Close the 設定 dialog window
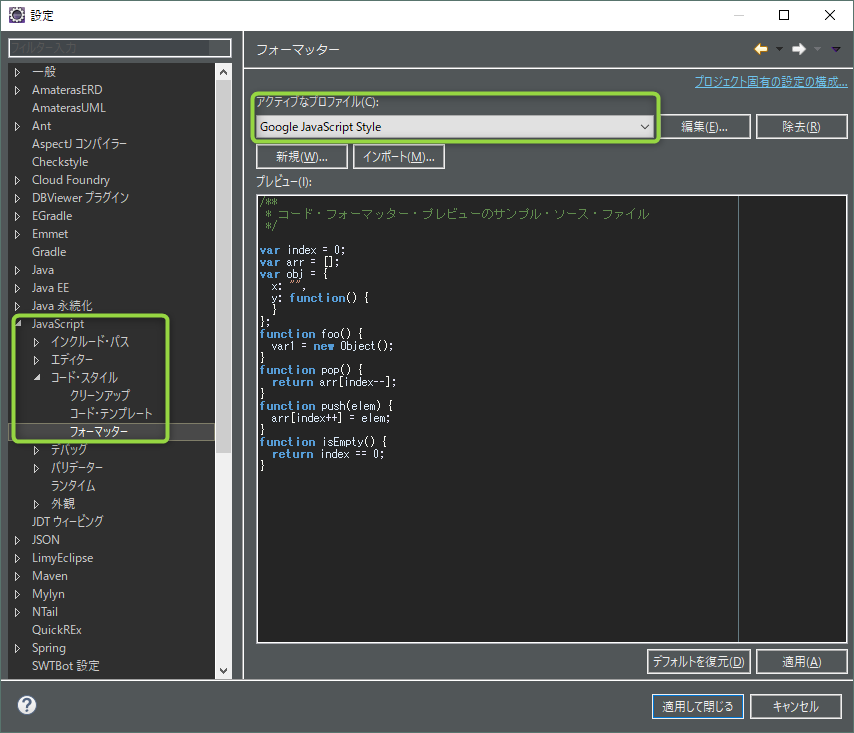The height and width of the screenshot is (733, 854). (829, 15)
